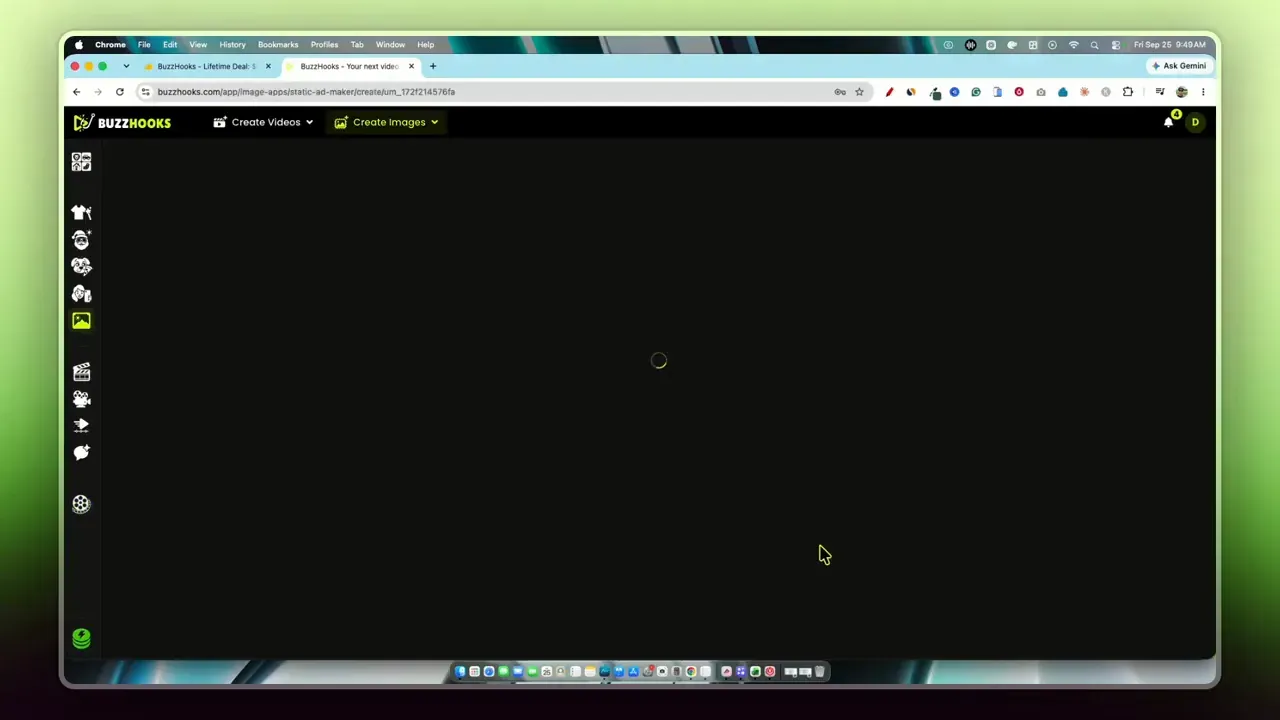Open the highlighted image icon in sidebar
The width and height of the screenshot is (1280, 720).
[81, 321]
